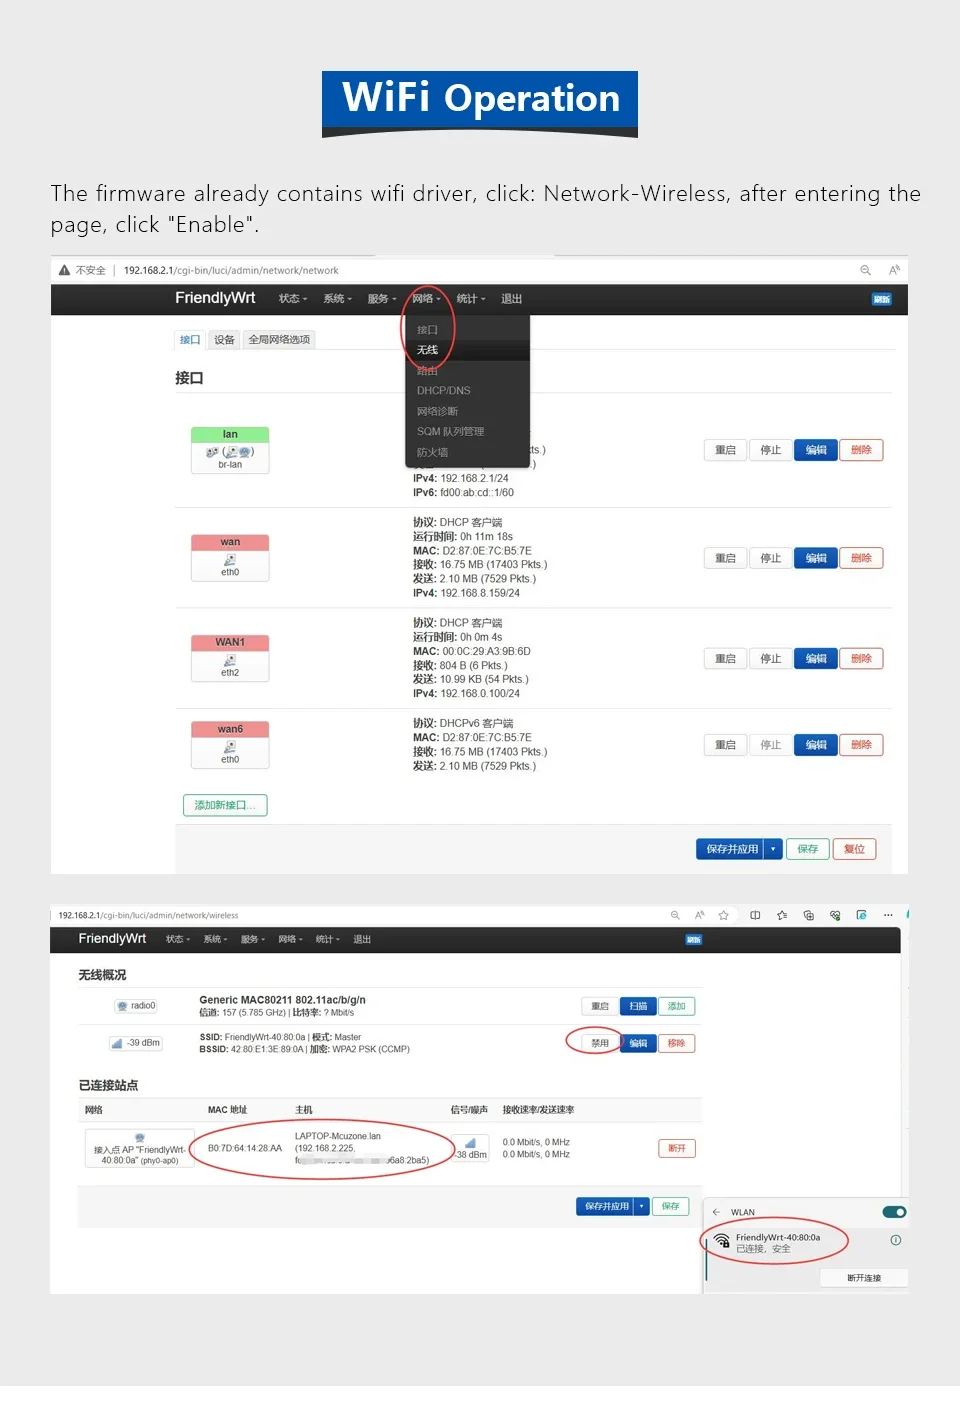Click 编辑 button for the wan interface
The image size is (960, 1421).
pyautogui.click(x=816, y=558)
